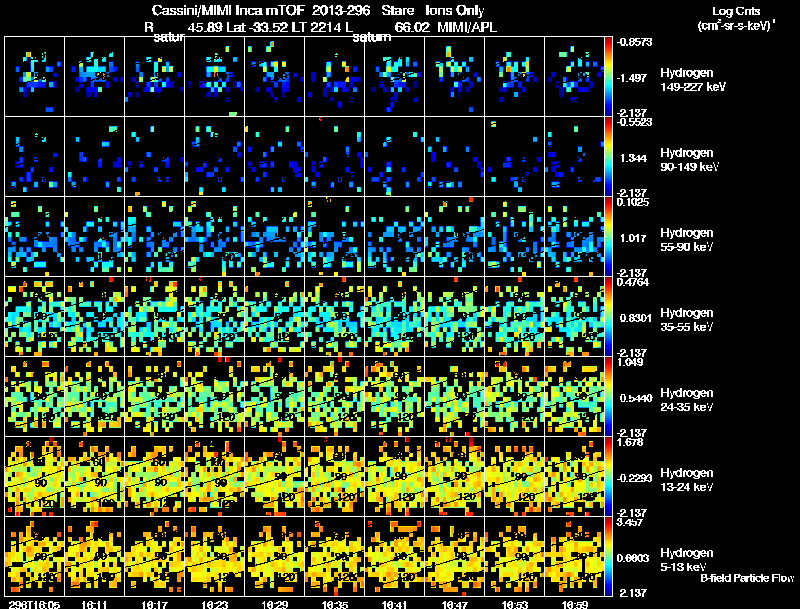Open the 24-35 keV image panel at 296T16:05
The height and width of the screenshot is (609, 800).
[x=35, y=397]
